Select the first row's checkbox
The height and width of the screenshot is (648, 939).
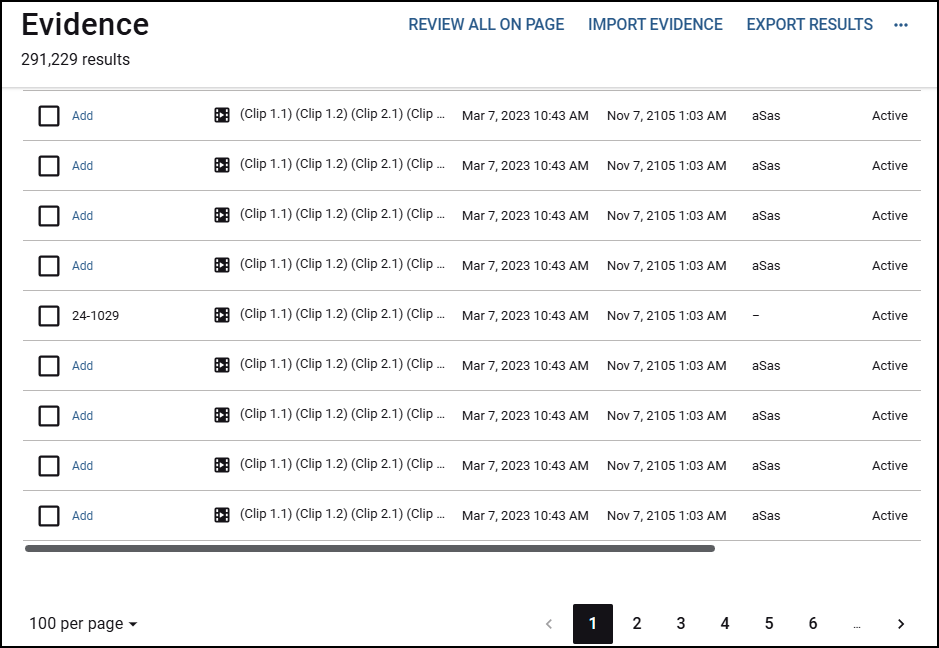click(49, 116)
